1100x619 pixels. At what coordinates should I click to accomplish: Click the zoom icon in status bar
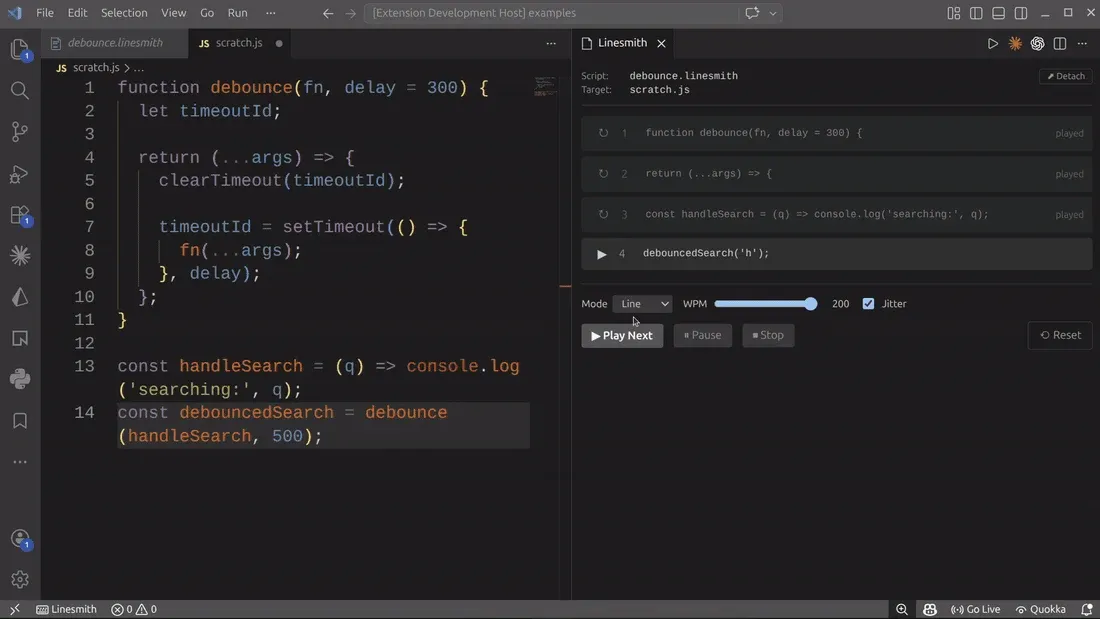coord(901,609)
